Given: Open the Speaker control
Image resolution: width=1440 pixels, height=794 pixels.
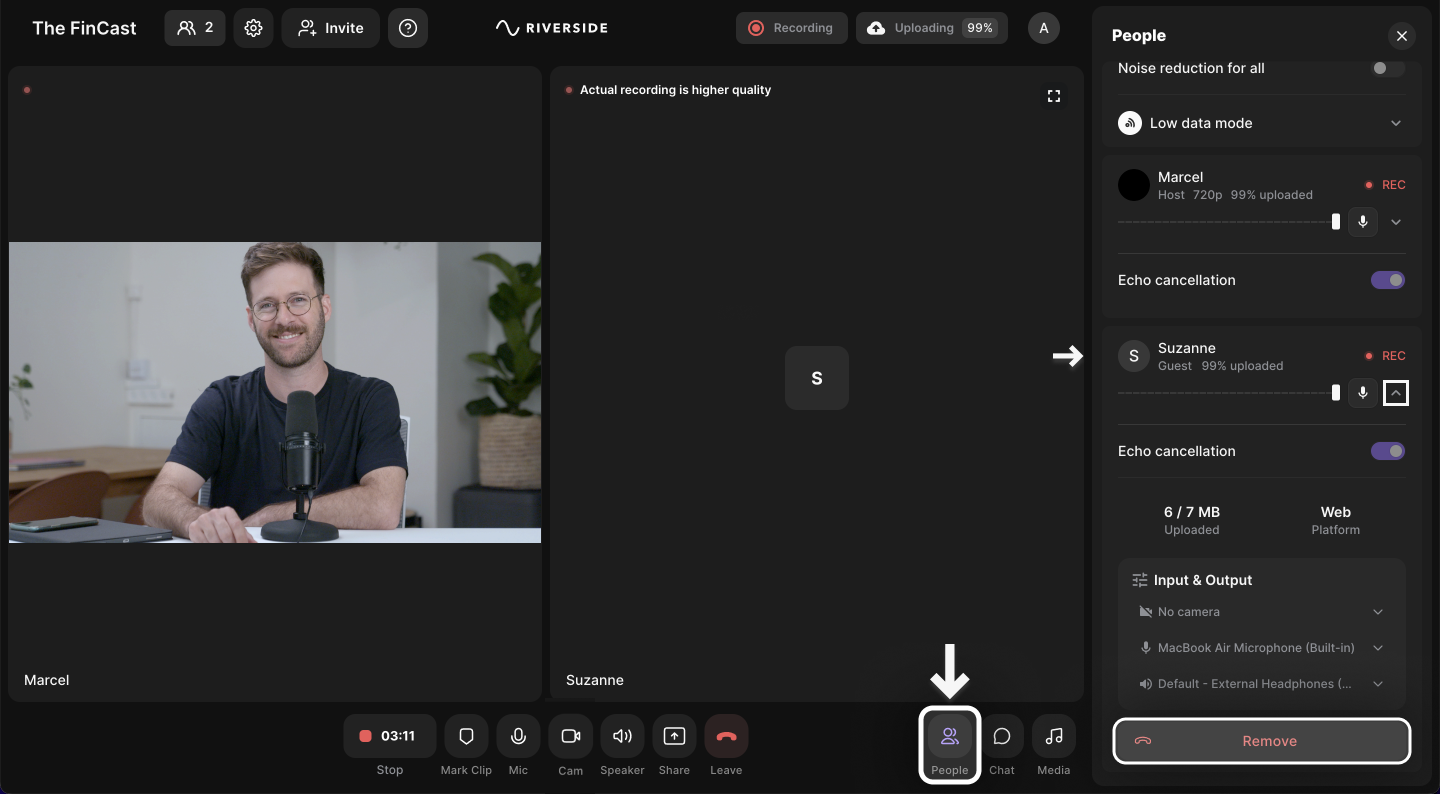Looking at the screenshot, I should (622, 736).
